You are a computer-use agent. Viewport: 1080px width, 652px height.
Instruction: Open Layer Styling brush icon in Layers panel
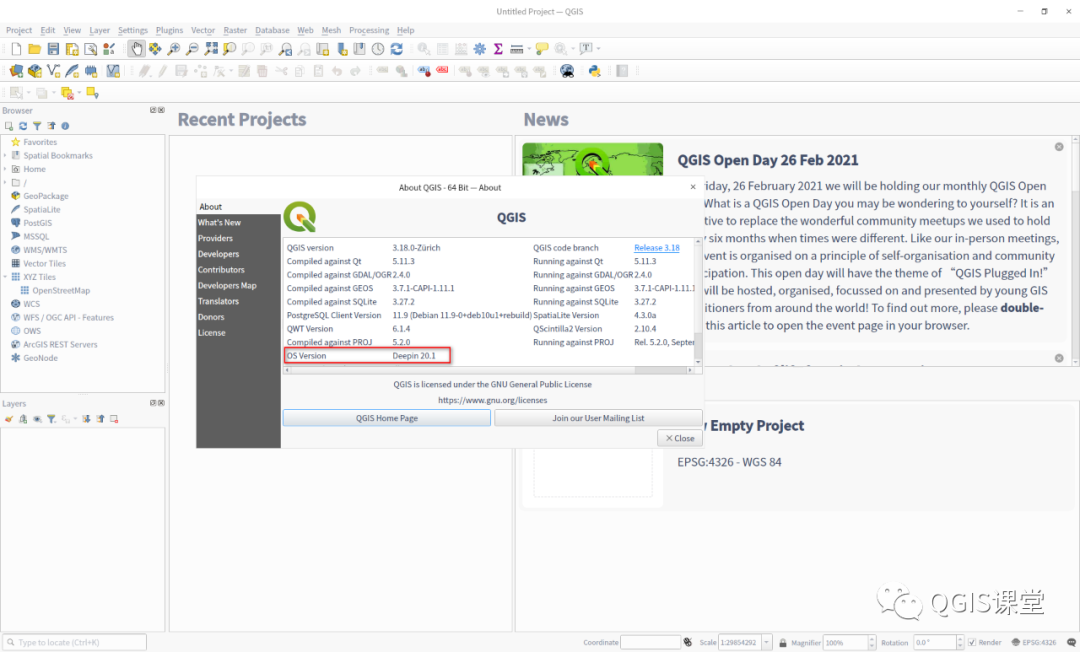pyautogui.click(x=9, y=419)
